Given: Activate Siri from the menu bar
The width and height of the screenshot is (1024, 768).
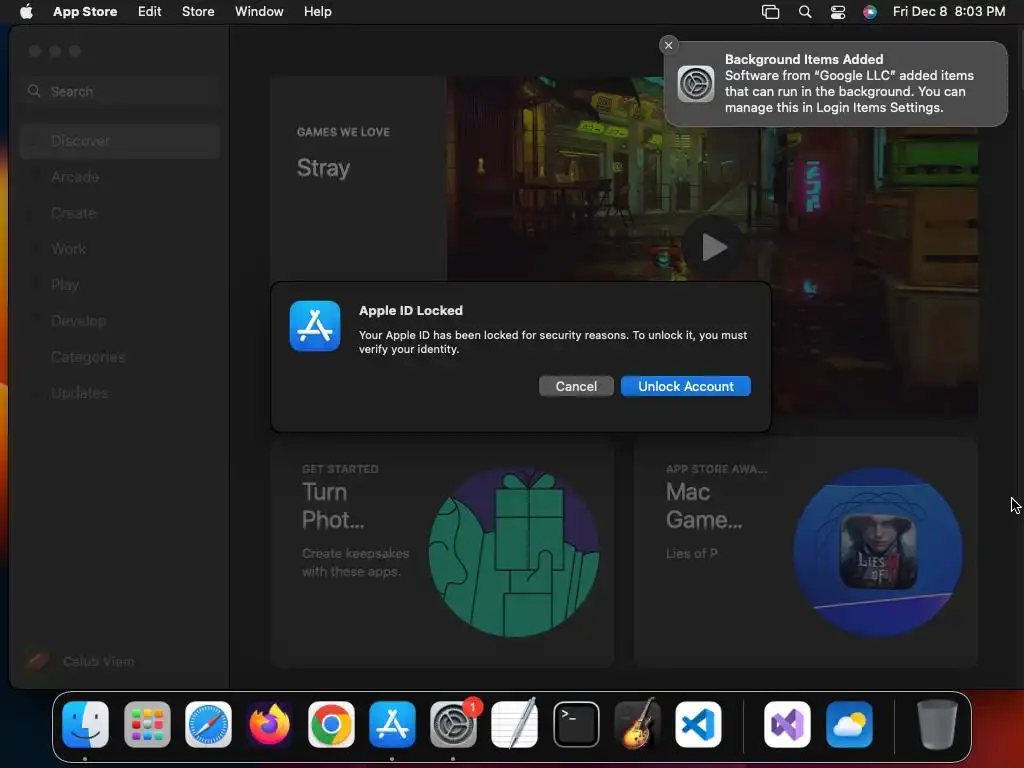Looking at the screenshot, I should pos(869,12).
